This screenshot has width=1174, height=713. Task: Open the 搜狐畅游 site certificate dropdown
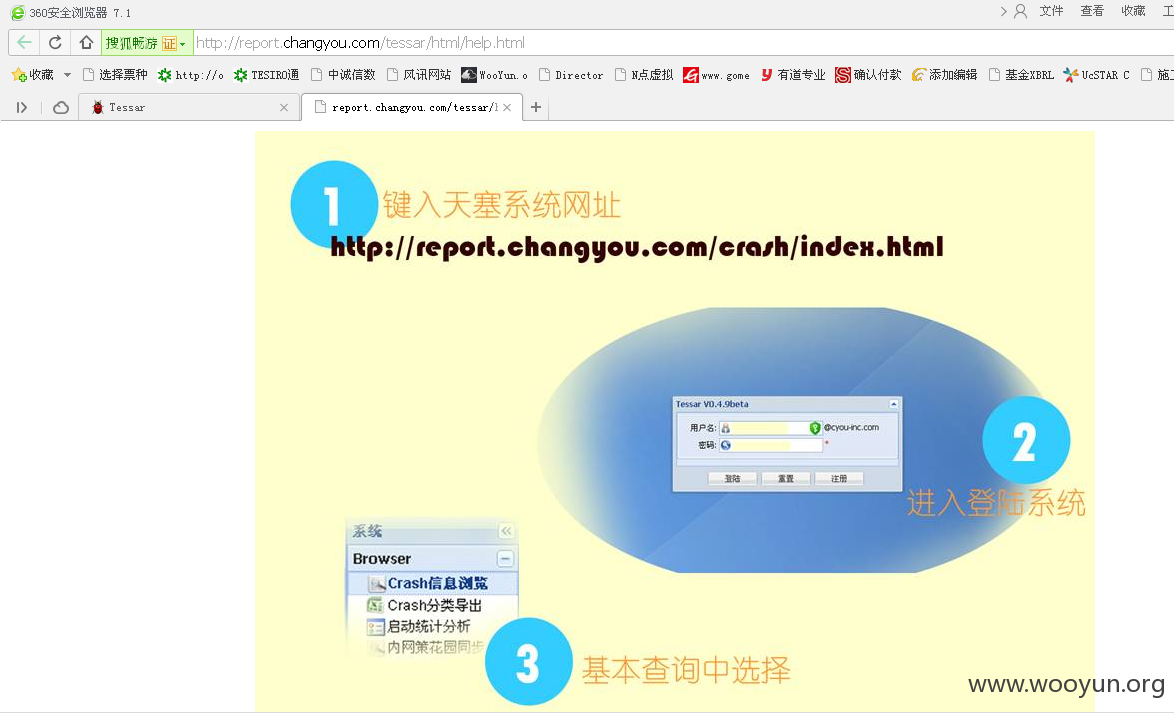[x=147, y=43]
